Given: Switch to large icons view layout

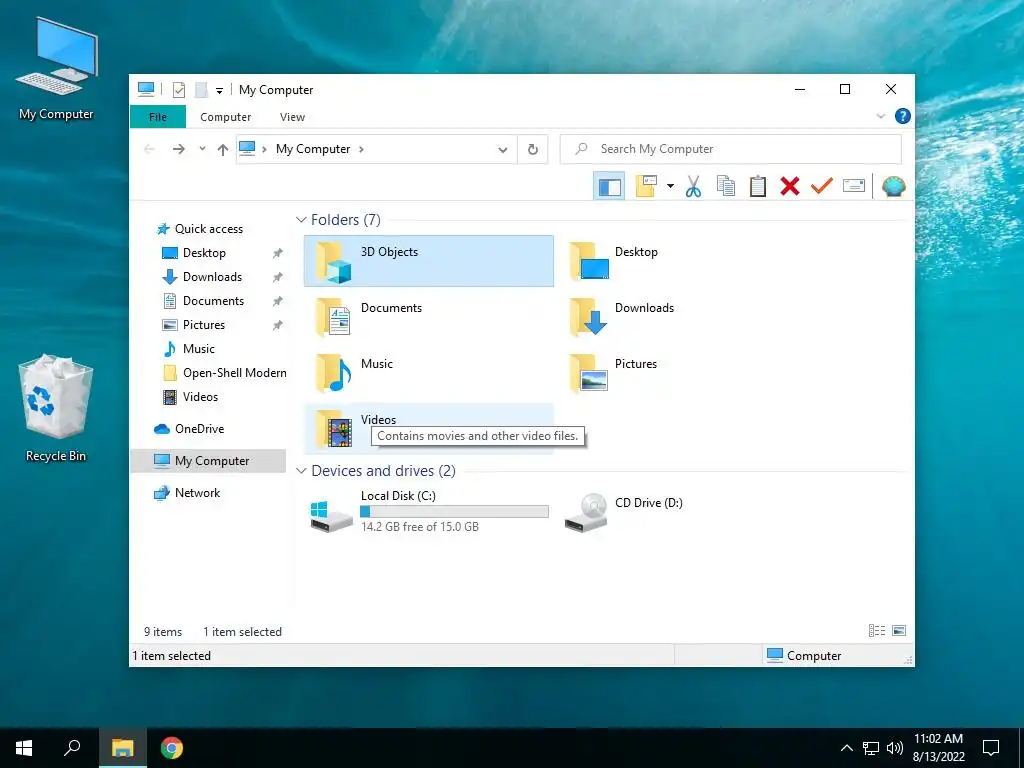Looking at the screenshot, I should 899,630.
